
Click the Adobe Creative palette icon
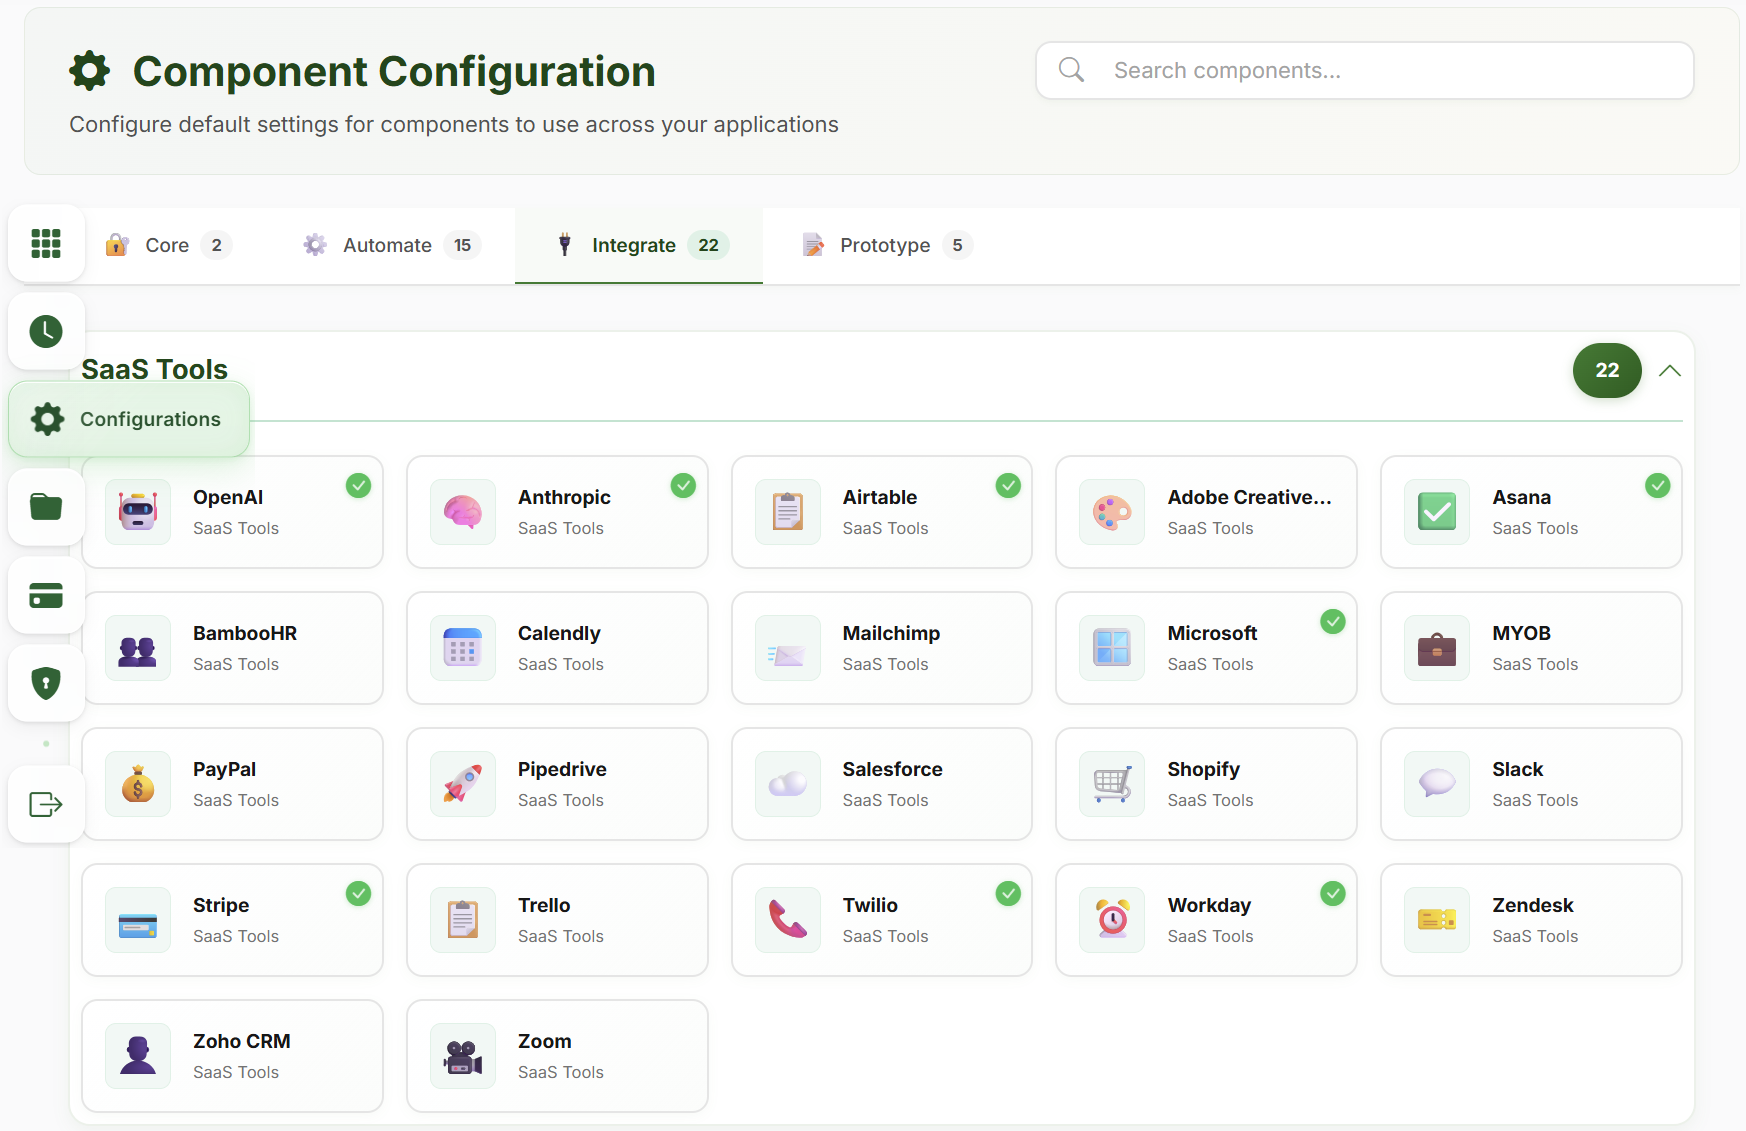(1112, 512)
